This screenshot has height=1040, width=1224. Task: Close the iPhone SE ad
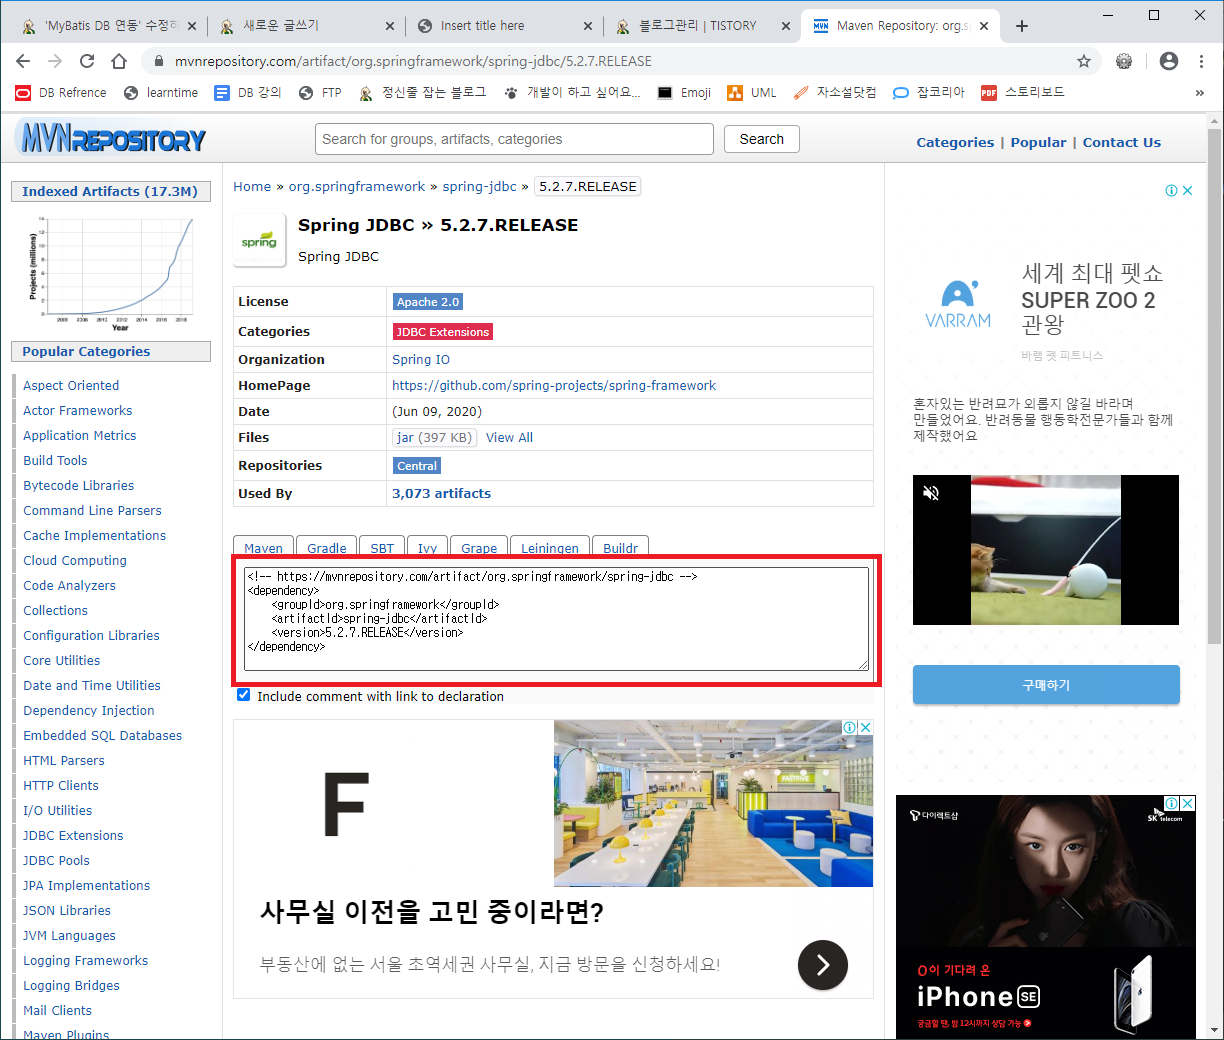point(1187,803)
